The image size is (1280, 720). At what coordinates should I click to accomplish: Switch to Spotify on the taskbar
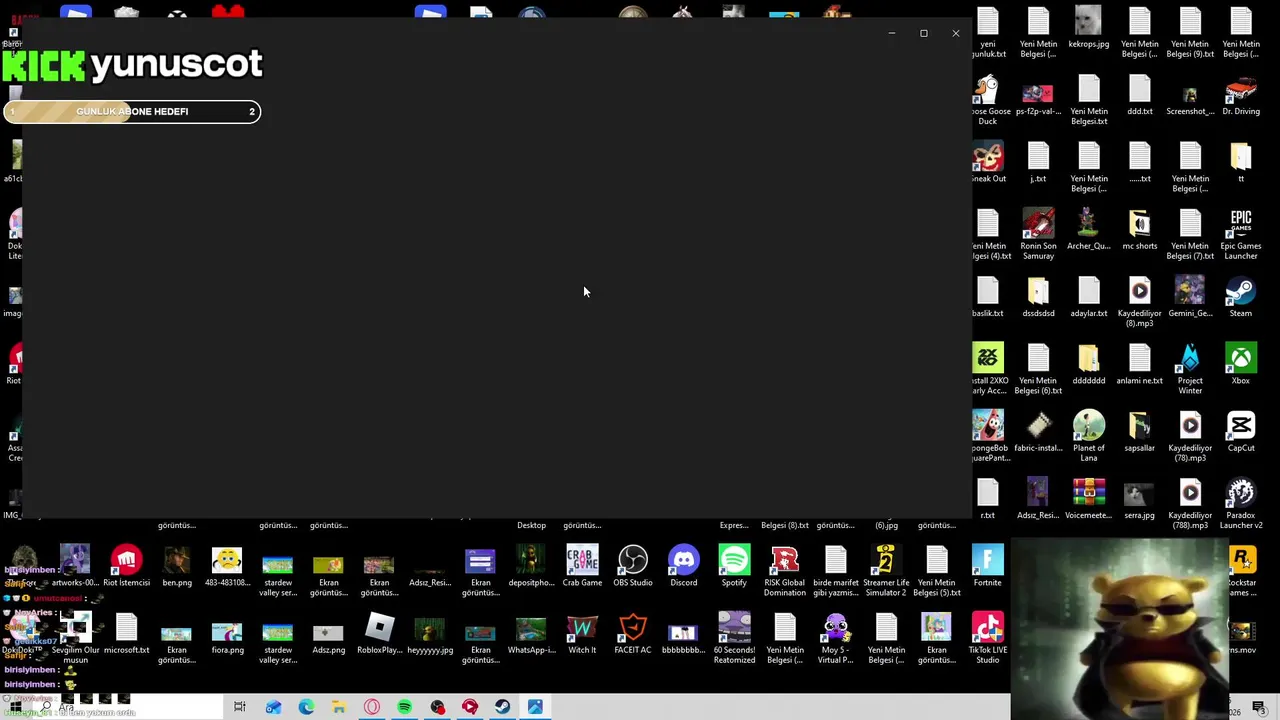pos(404,707)
